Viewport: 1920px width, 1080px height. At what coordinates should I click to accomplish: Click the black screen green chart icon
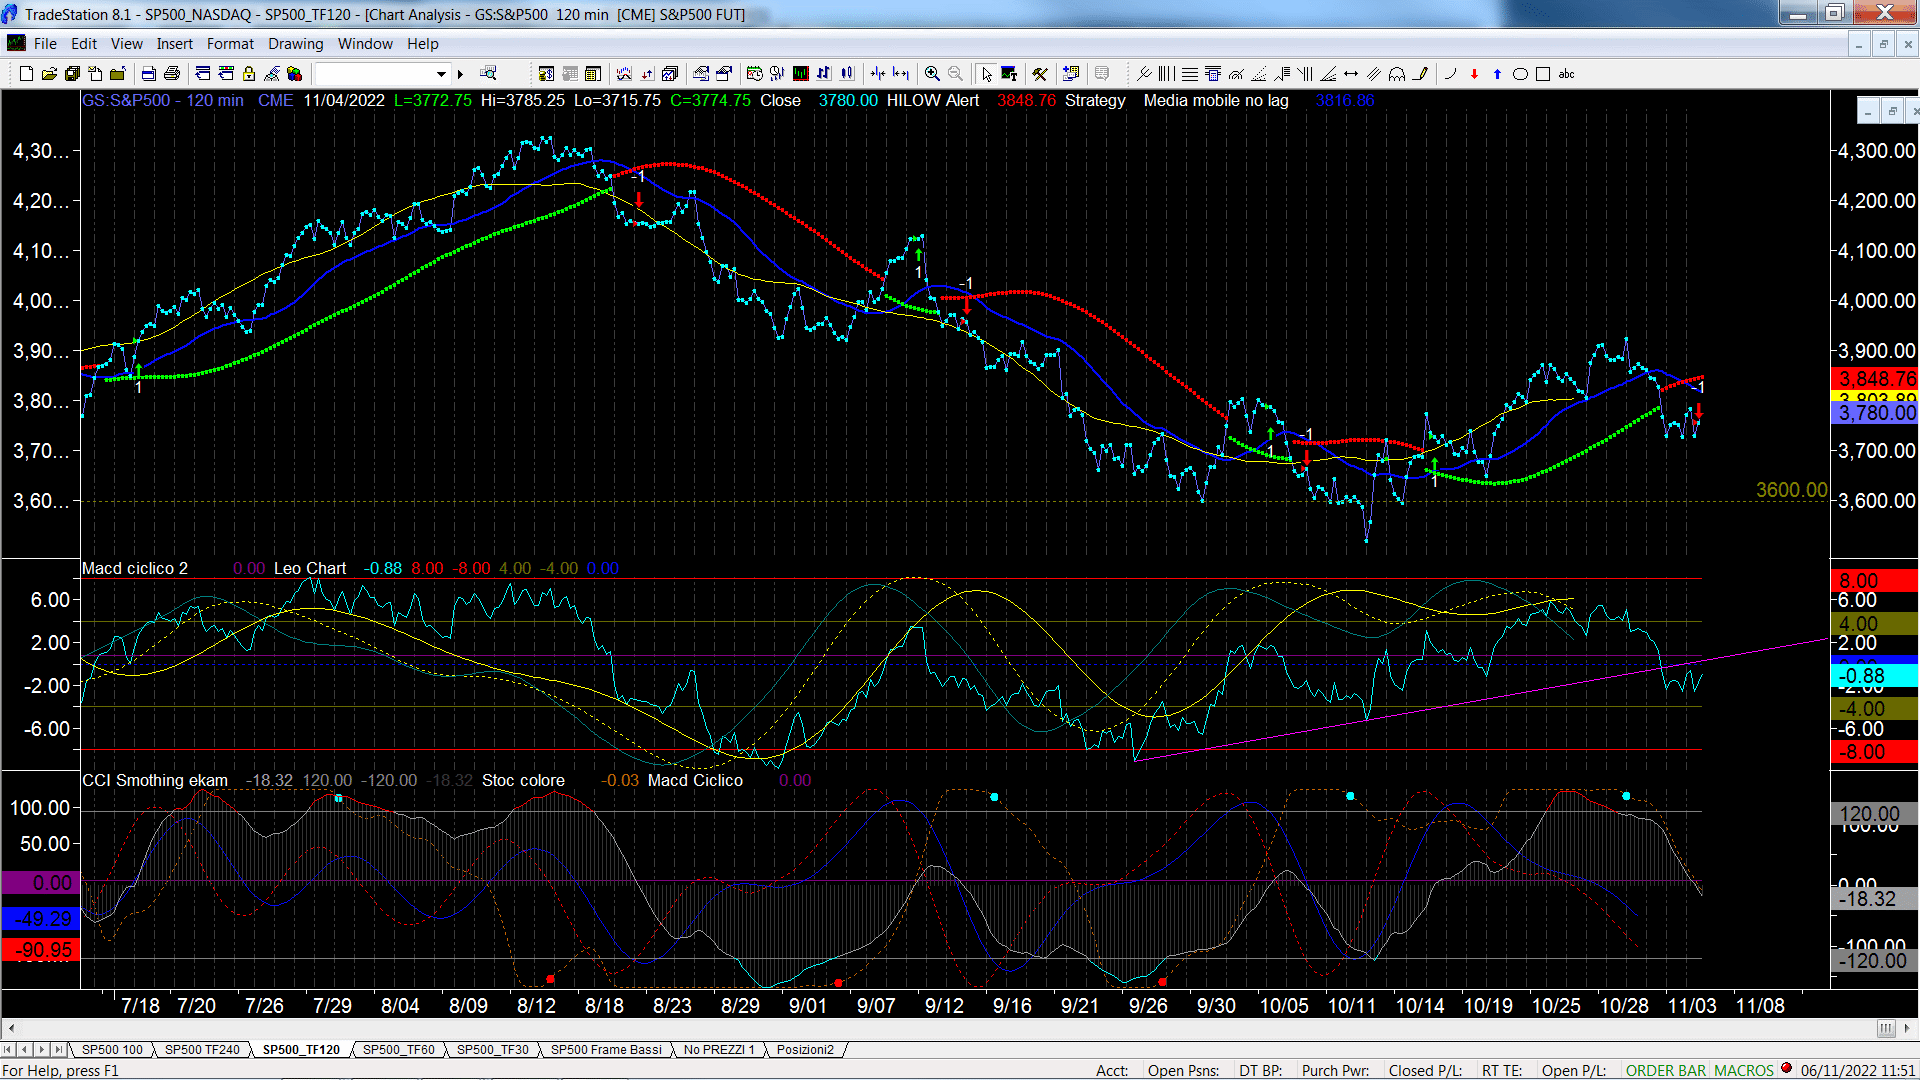point(801,74)
